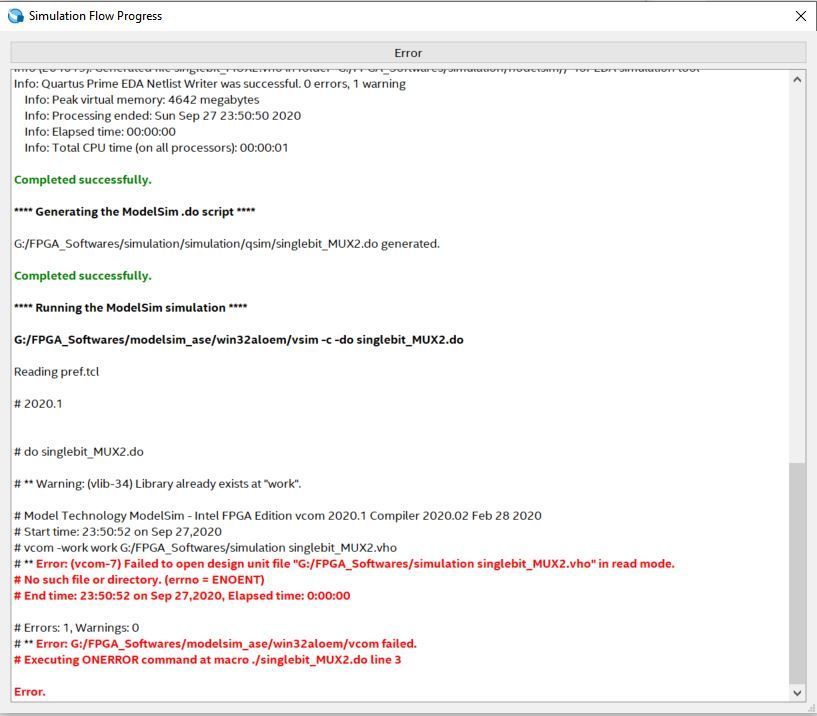Click the resize grip in window corner

click(811, 709)
